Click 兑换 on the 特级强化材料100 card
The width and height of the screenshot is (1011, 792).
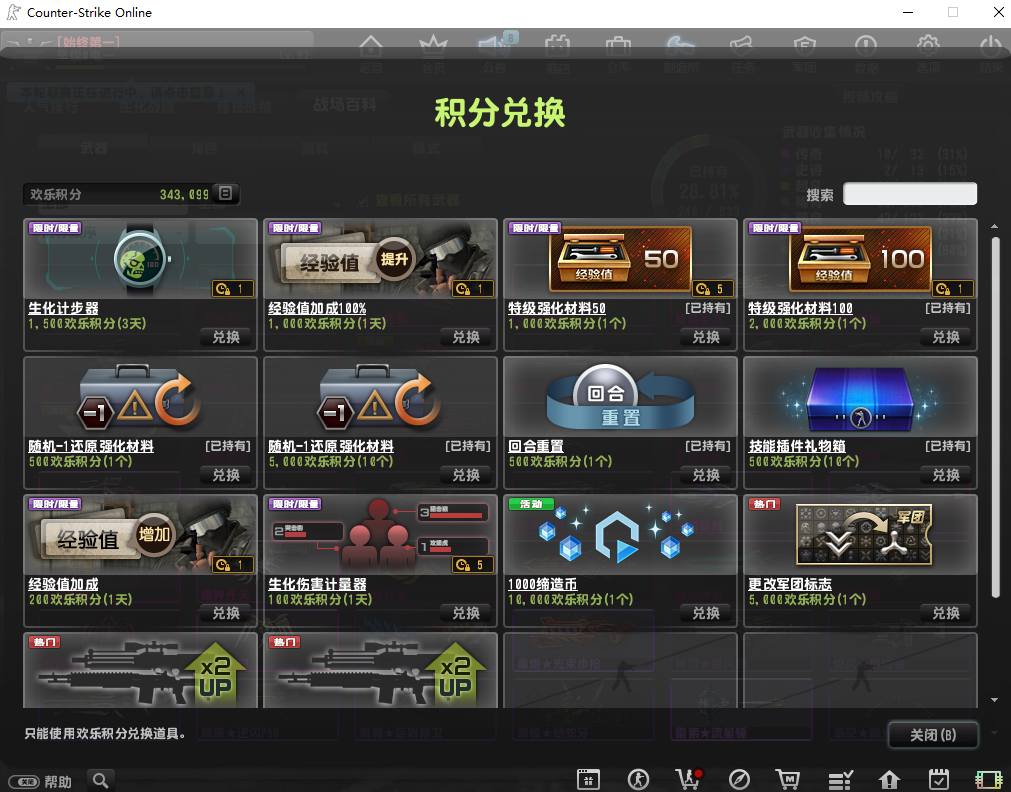click(x=946, y=337)
